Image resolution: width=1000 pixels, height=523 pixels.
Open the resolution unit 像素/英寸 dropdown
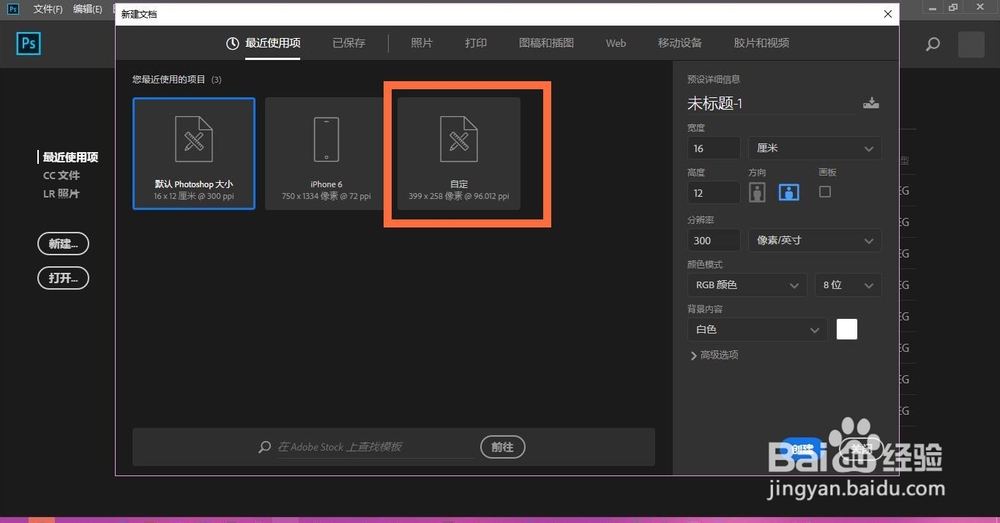[x=814, y=240]
